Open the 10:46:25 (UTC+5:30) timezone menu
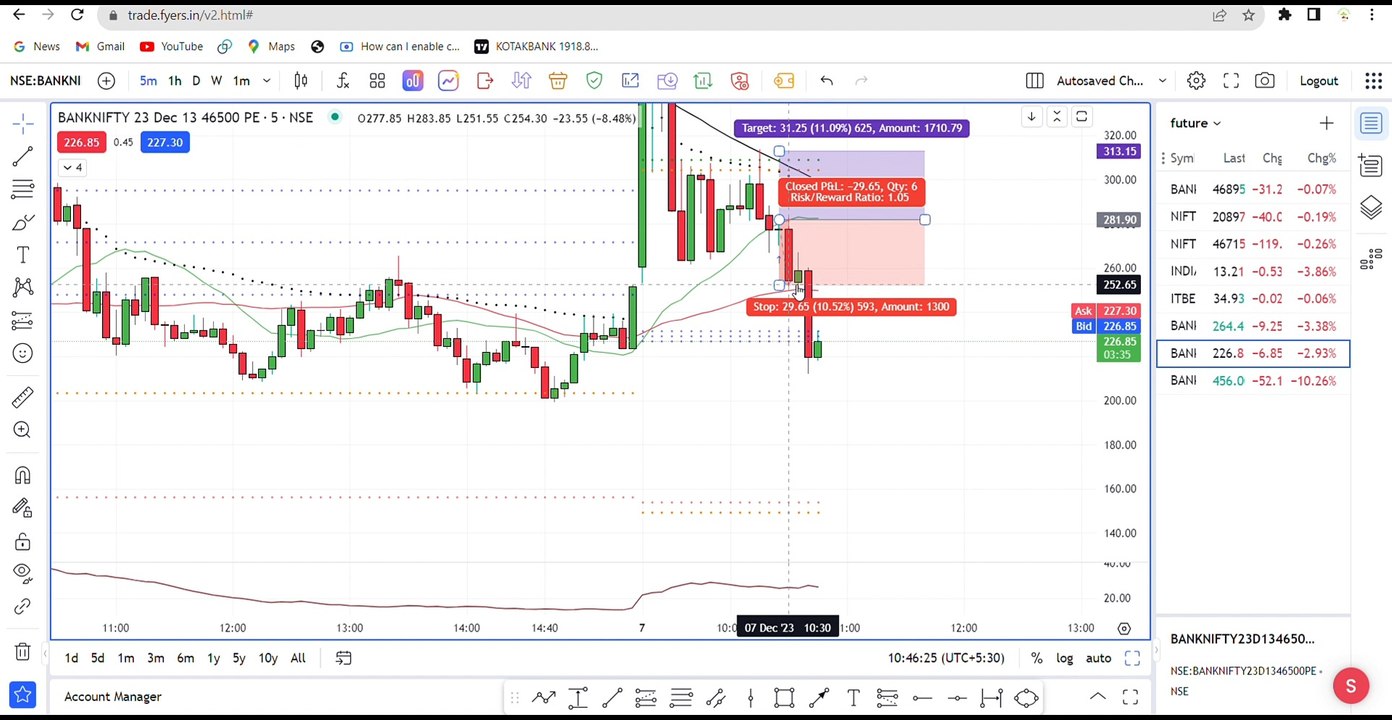Image resolution: width=1392 pixels, height=720 pixels. (x=946, y=658)
